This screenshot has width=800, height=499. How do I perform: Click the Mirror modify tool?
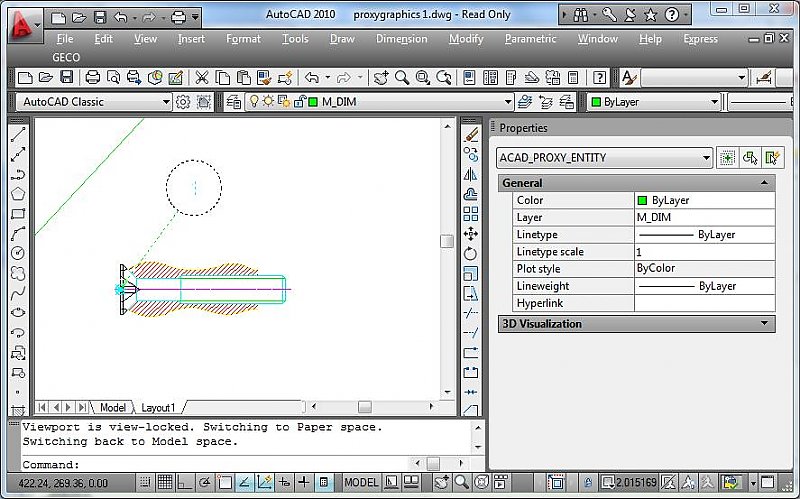470,174
